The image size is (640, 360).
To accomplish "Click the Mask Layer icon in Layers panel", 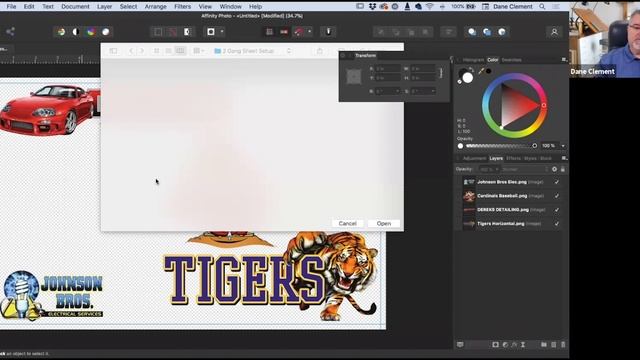I will pos(495,345).
